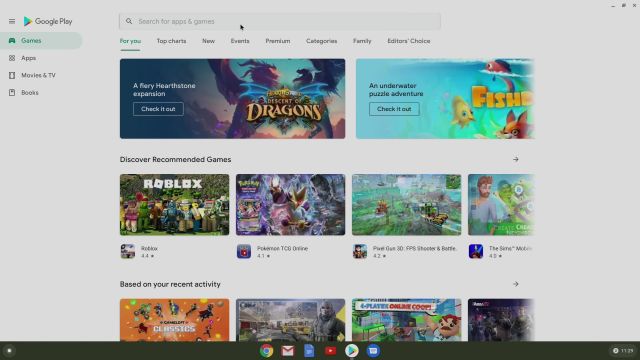Open the hamburger menu icon
Viewport: 640px width, 360px height.
(12, 21)
